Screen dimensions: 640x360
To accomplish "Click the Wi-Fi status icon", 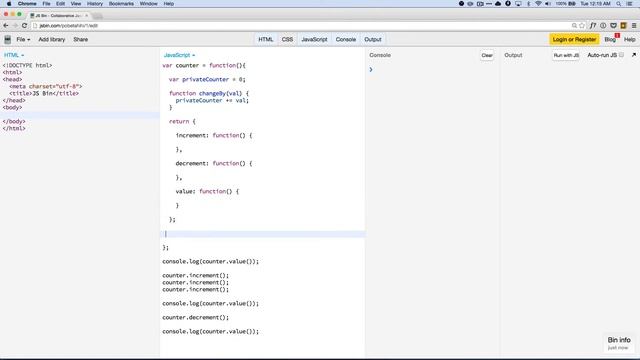I will (538, 4).
